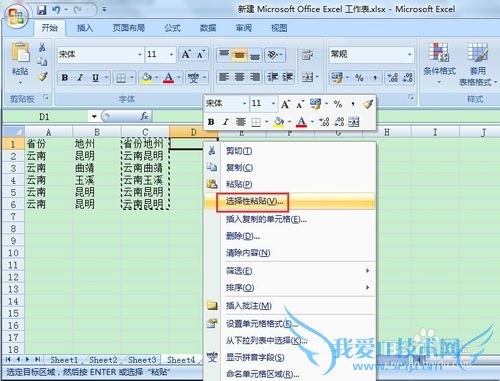The width and height of the screenshot is (500, 381).
Task: Click select-all corner of worksheet
Action: [x=13, y=131]
